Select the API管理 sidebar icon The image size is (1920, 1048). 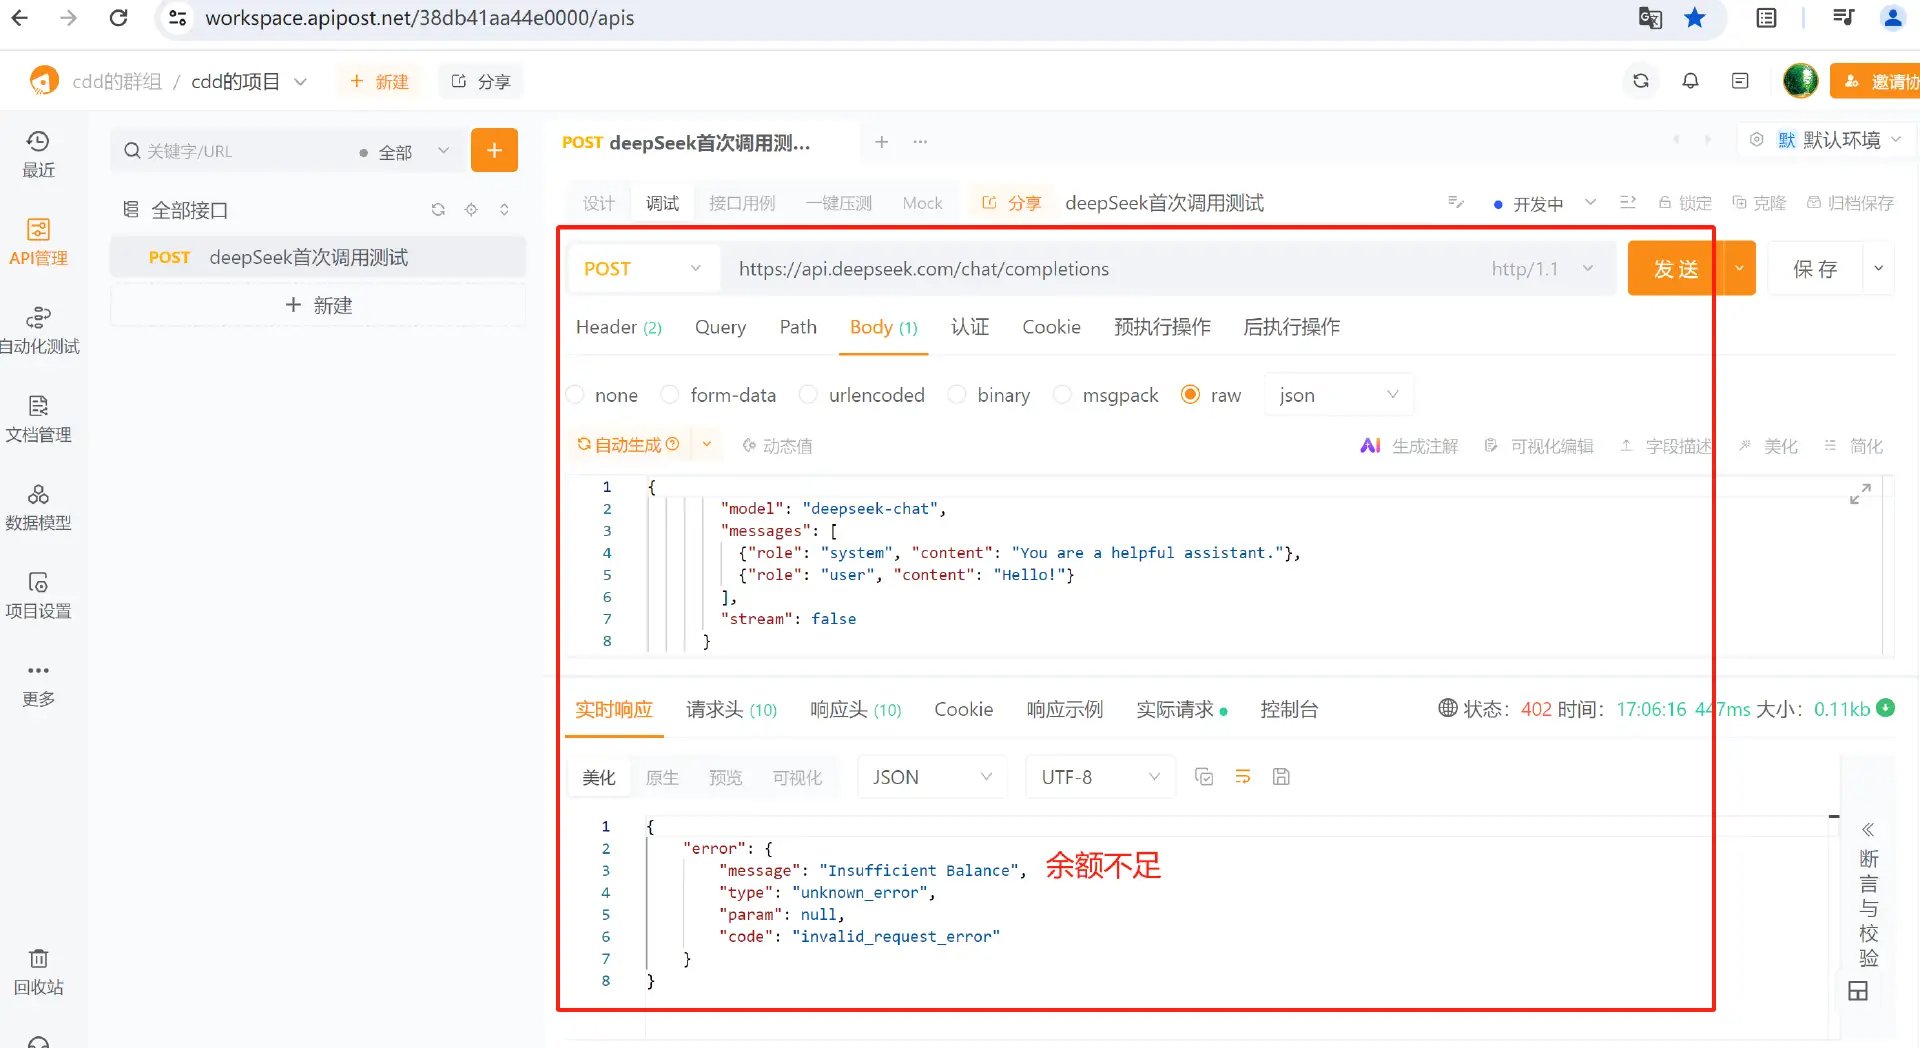click(38, 242)
